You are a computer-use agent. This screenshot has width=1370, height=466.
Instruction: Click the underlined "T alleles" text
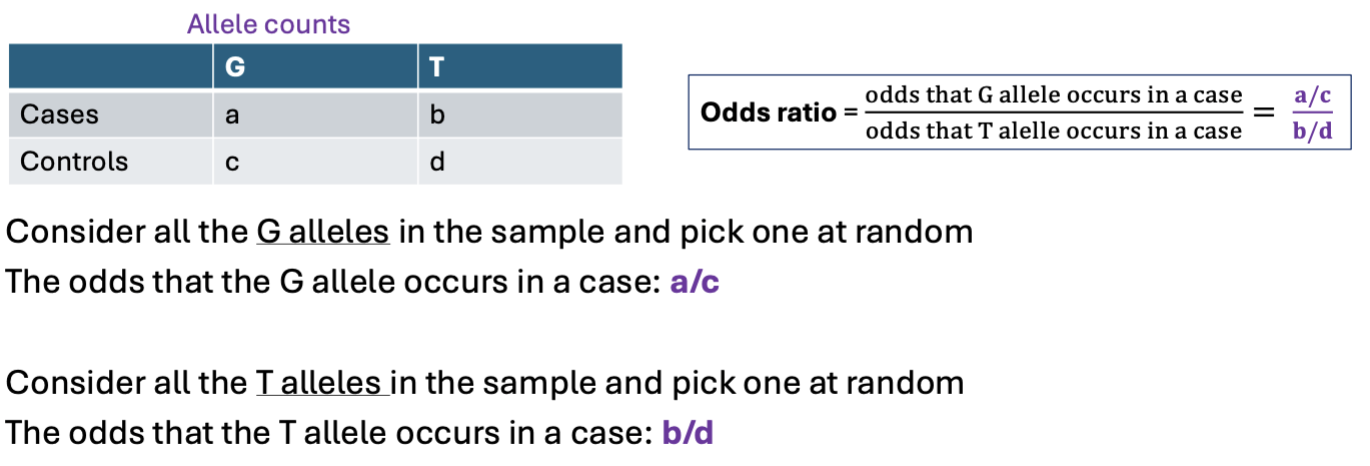point(322,383)
